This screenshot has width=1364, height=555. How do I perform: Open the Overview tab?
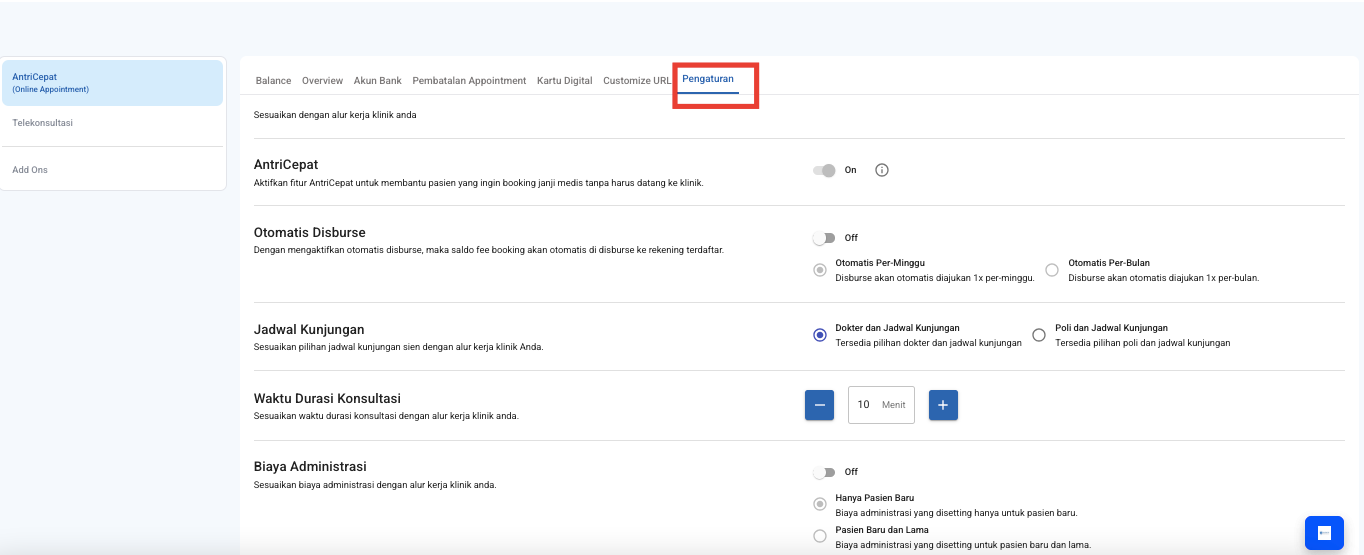[322, 81]
